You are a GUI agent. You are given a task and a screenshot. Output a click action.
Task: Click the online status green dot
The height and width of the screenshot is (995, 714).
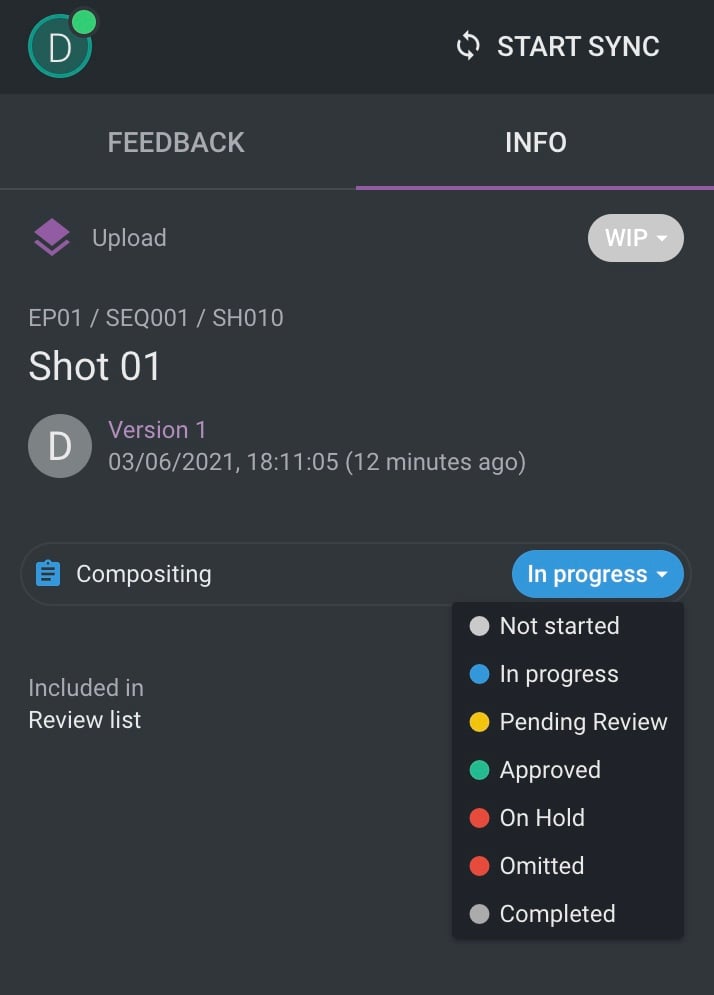(x=84, y=22)
